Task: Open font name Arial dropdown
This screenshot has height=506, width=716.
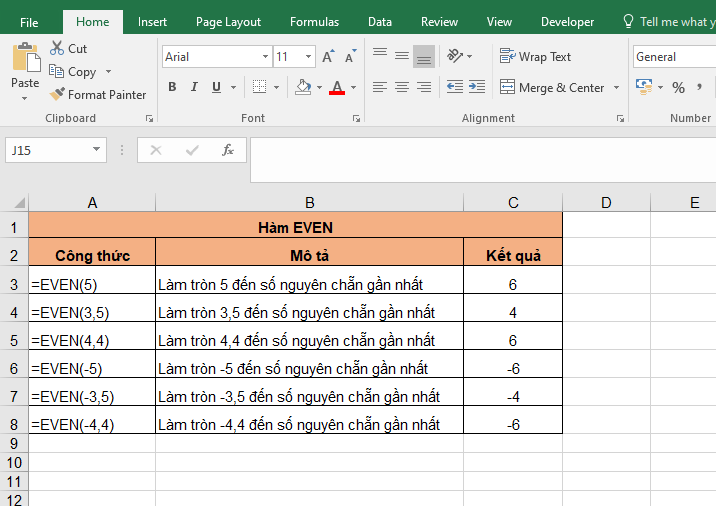Action: pyautogui.click(x=265, y=57)
